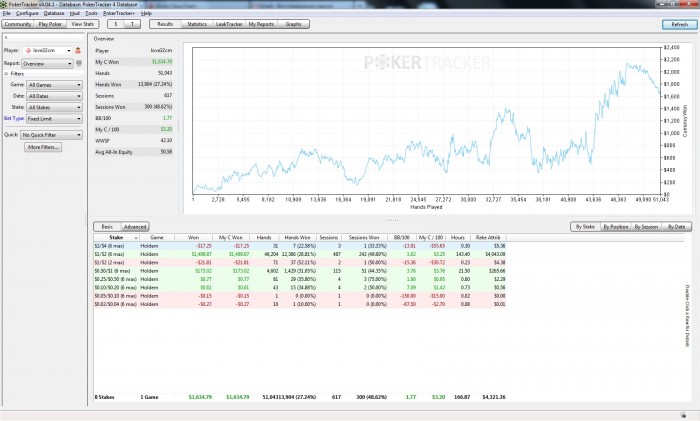Group the results By Position
Viewport: 700px width, 421px height.
(616, 227)
